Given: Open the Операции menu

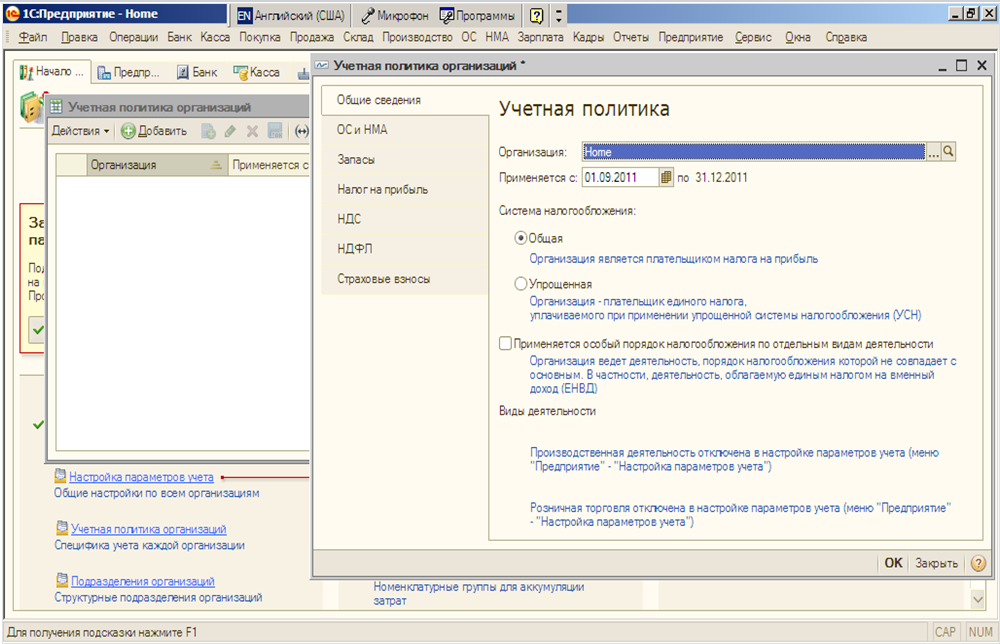Looking at the screenshot, I should 133,37.
